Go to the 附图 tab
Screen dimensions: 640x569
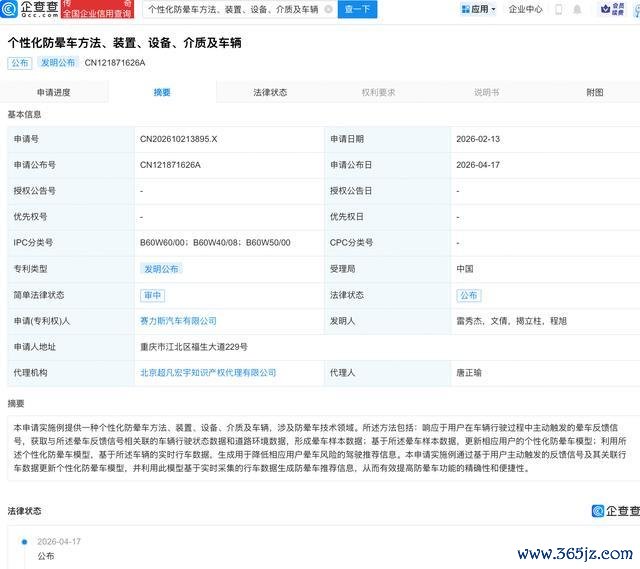click(595, 92)
